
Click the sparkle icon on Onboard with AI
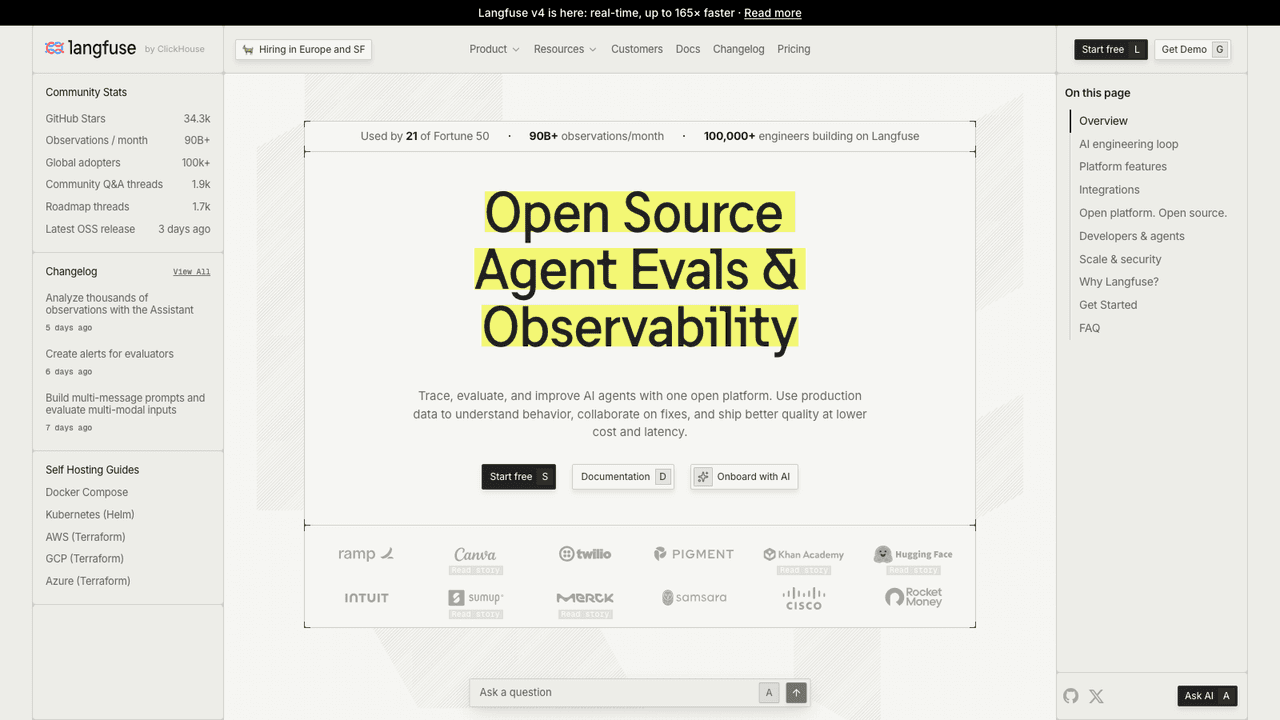coord(703,477)
